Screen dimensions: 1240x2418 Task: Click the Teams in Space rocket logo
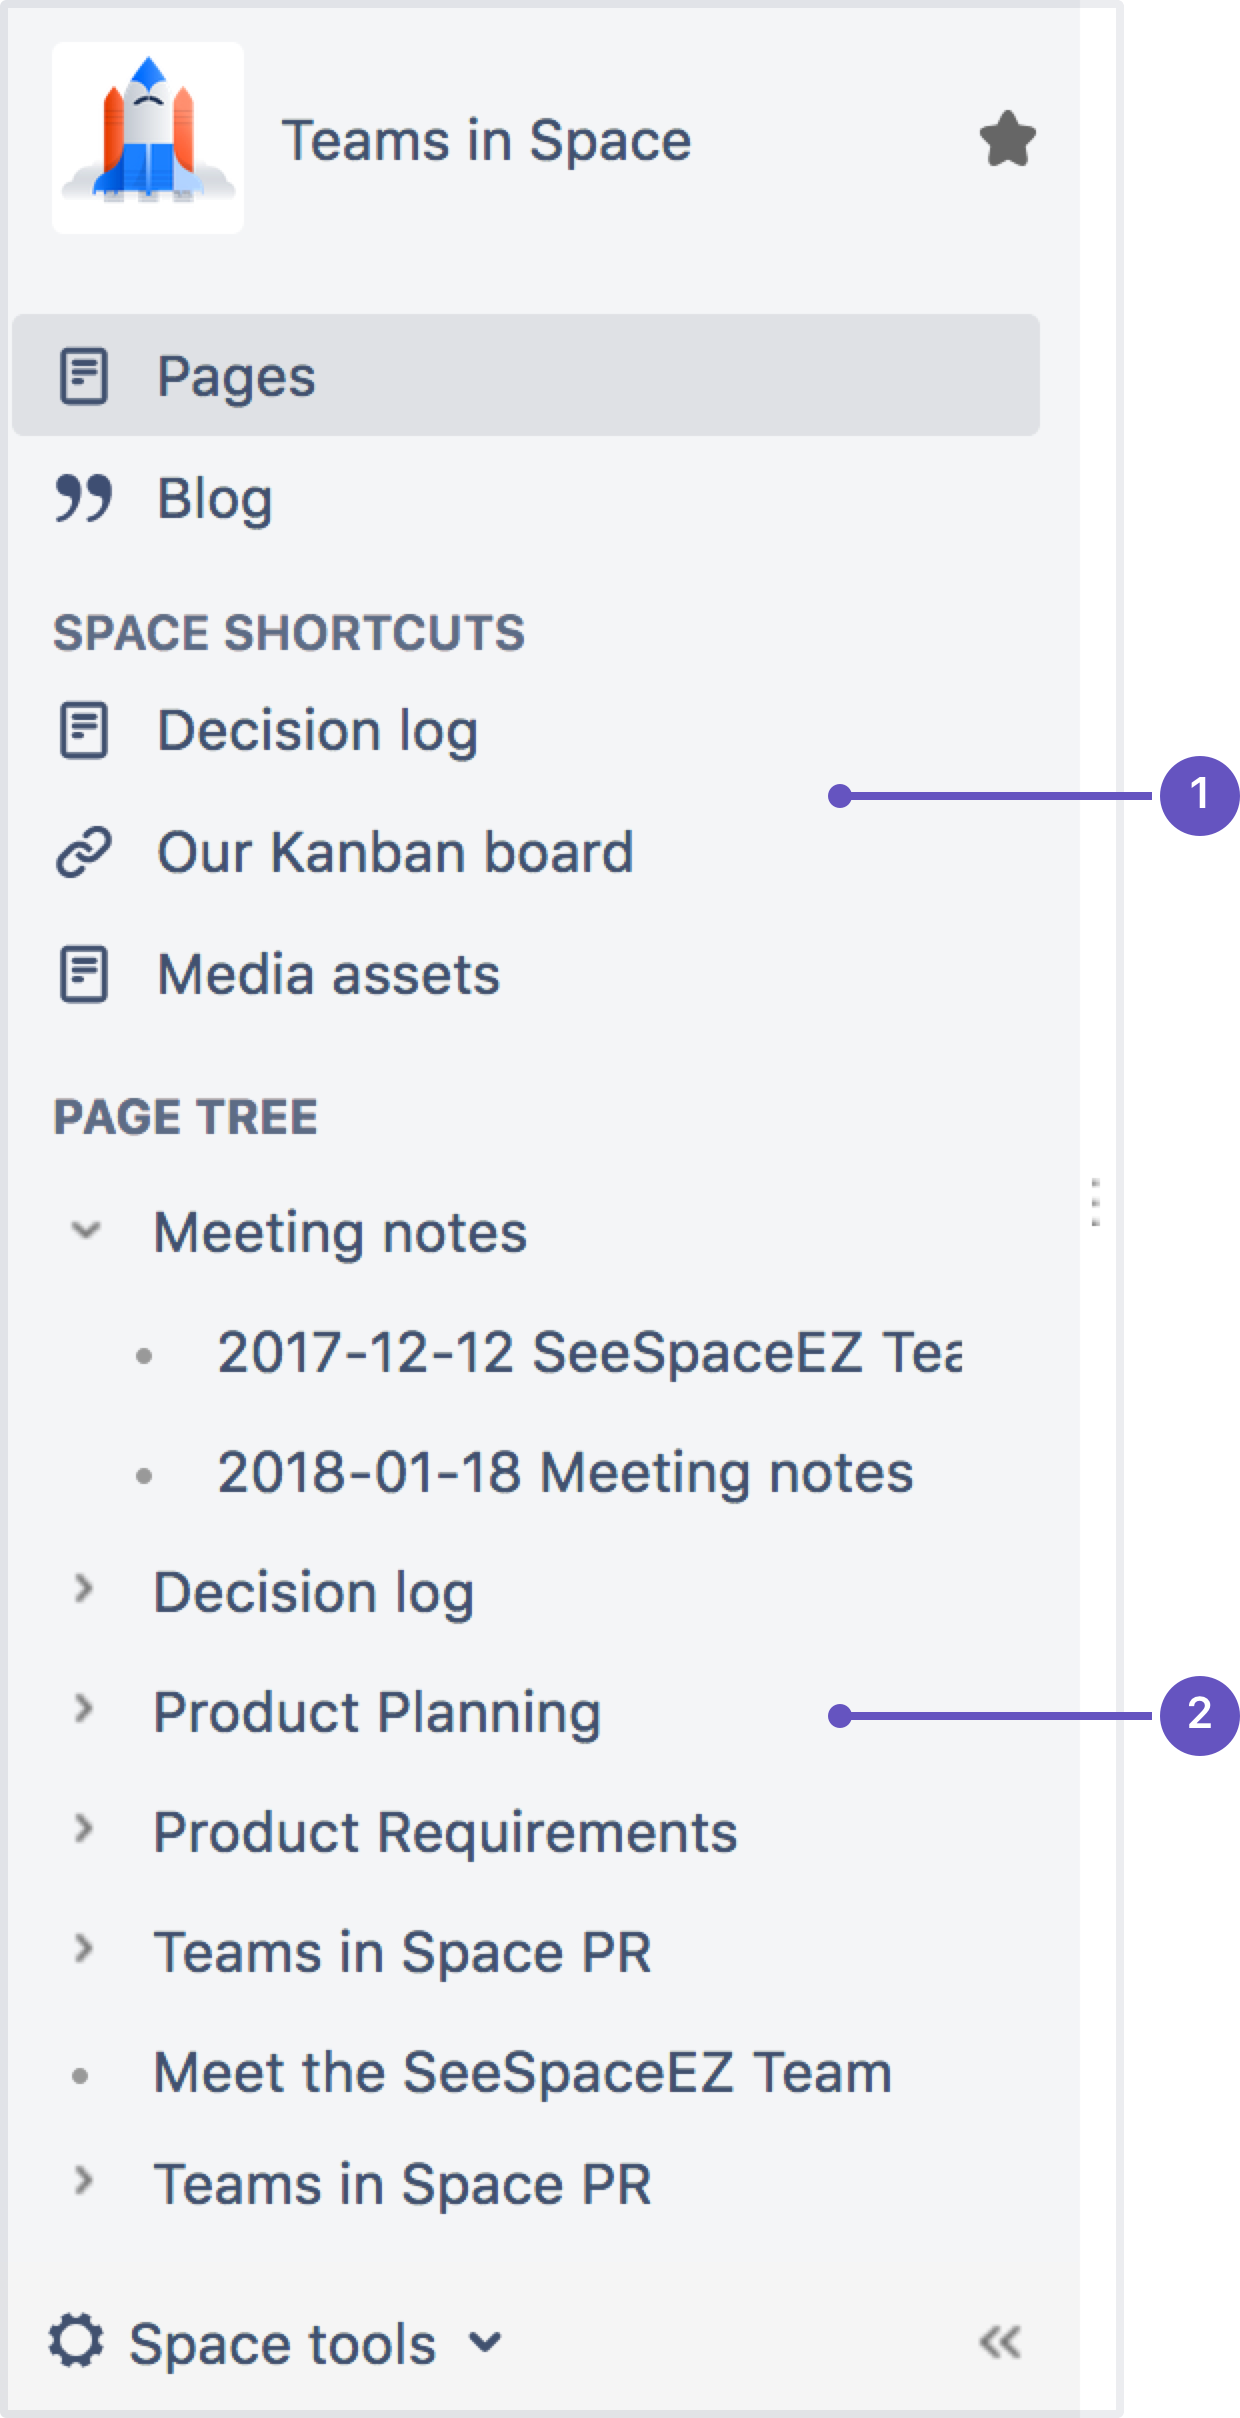[148, 138]
